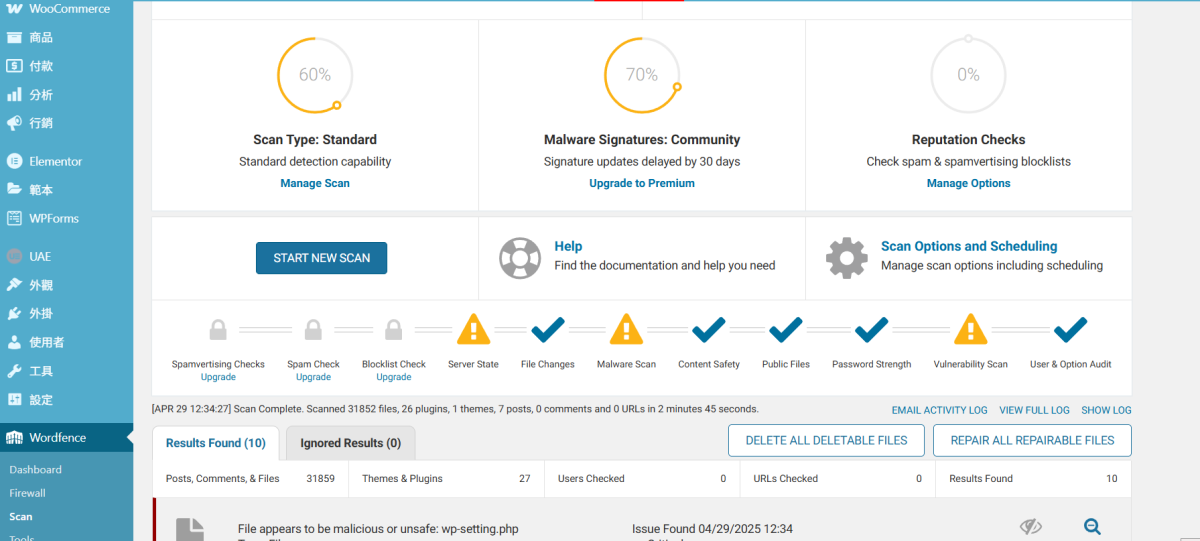Click Upgrade under Blocklist Check
Image resolution: width=1200 pixels, height=541 pixels.
(x=394, y=377)
